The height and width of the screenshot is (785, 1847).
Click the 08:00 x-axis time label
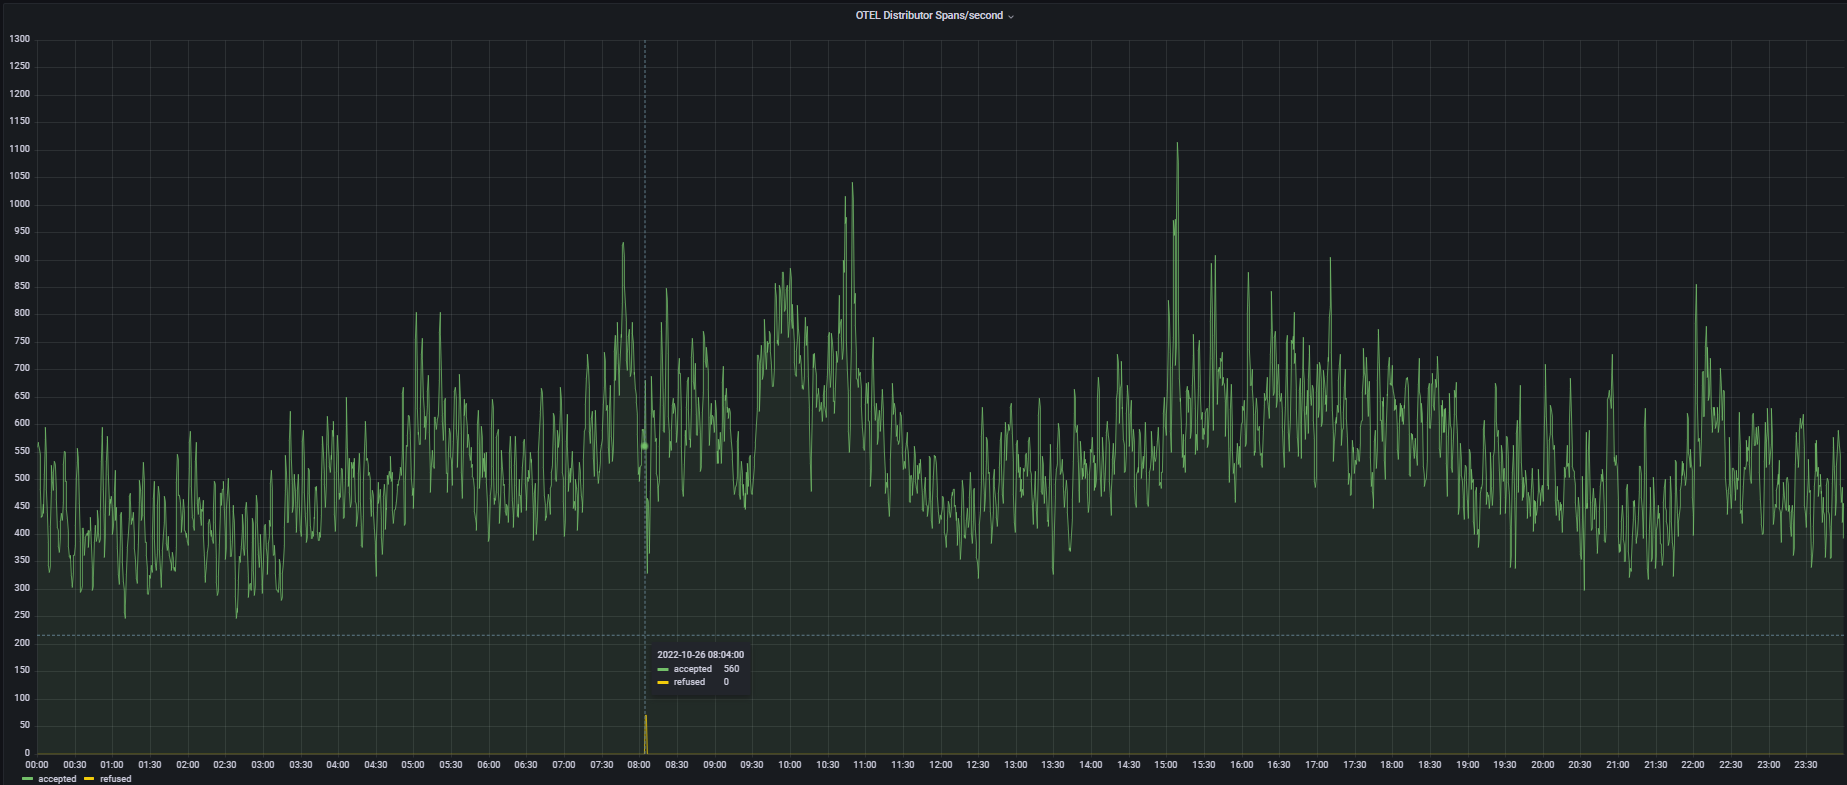point(639,765)
